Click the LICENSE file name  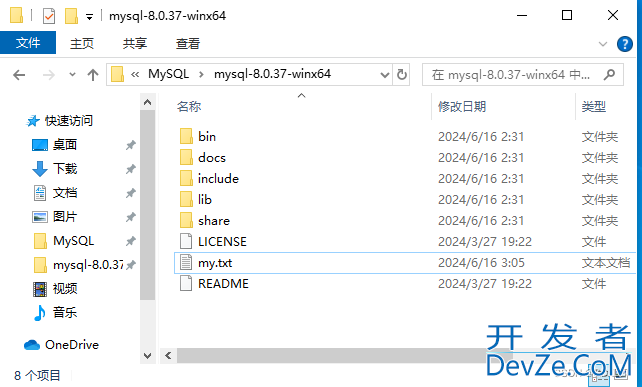click(222, 242)
